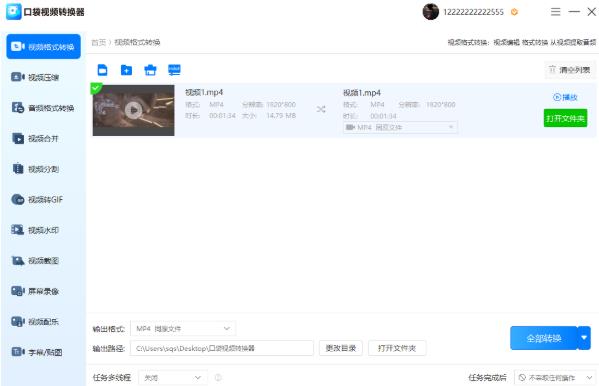Open 视频格式转换 in the sidebar
Viewport: 599px width, 386px height.
(43, 47)
